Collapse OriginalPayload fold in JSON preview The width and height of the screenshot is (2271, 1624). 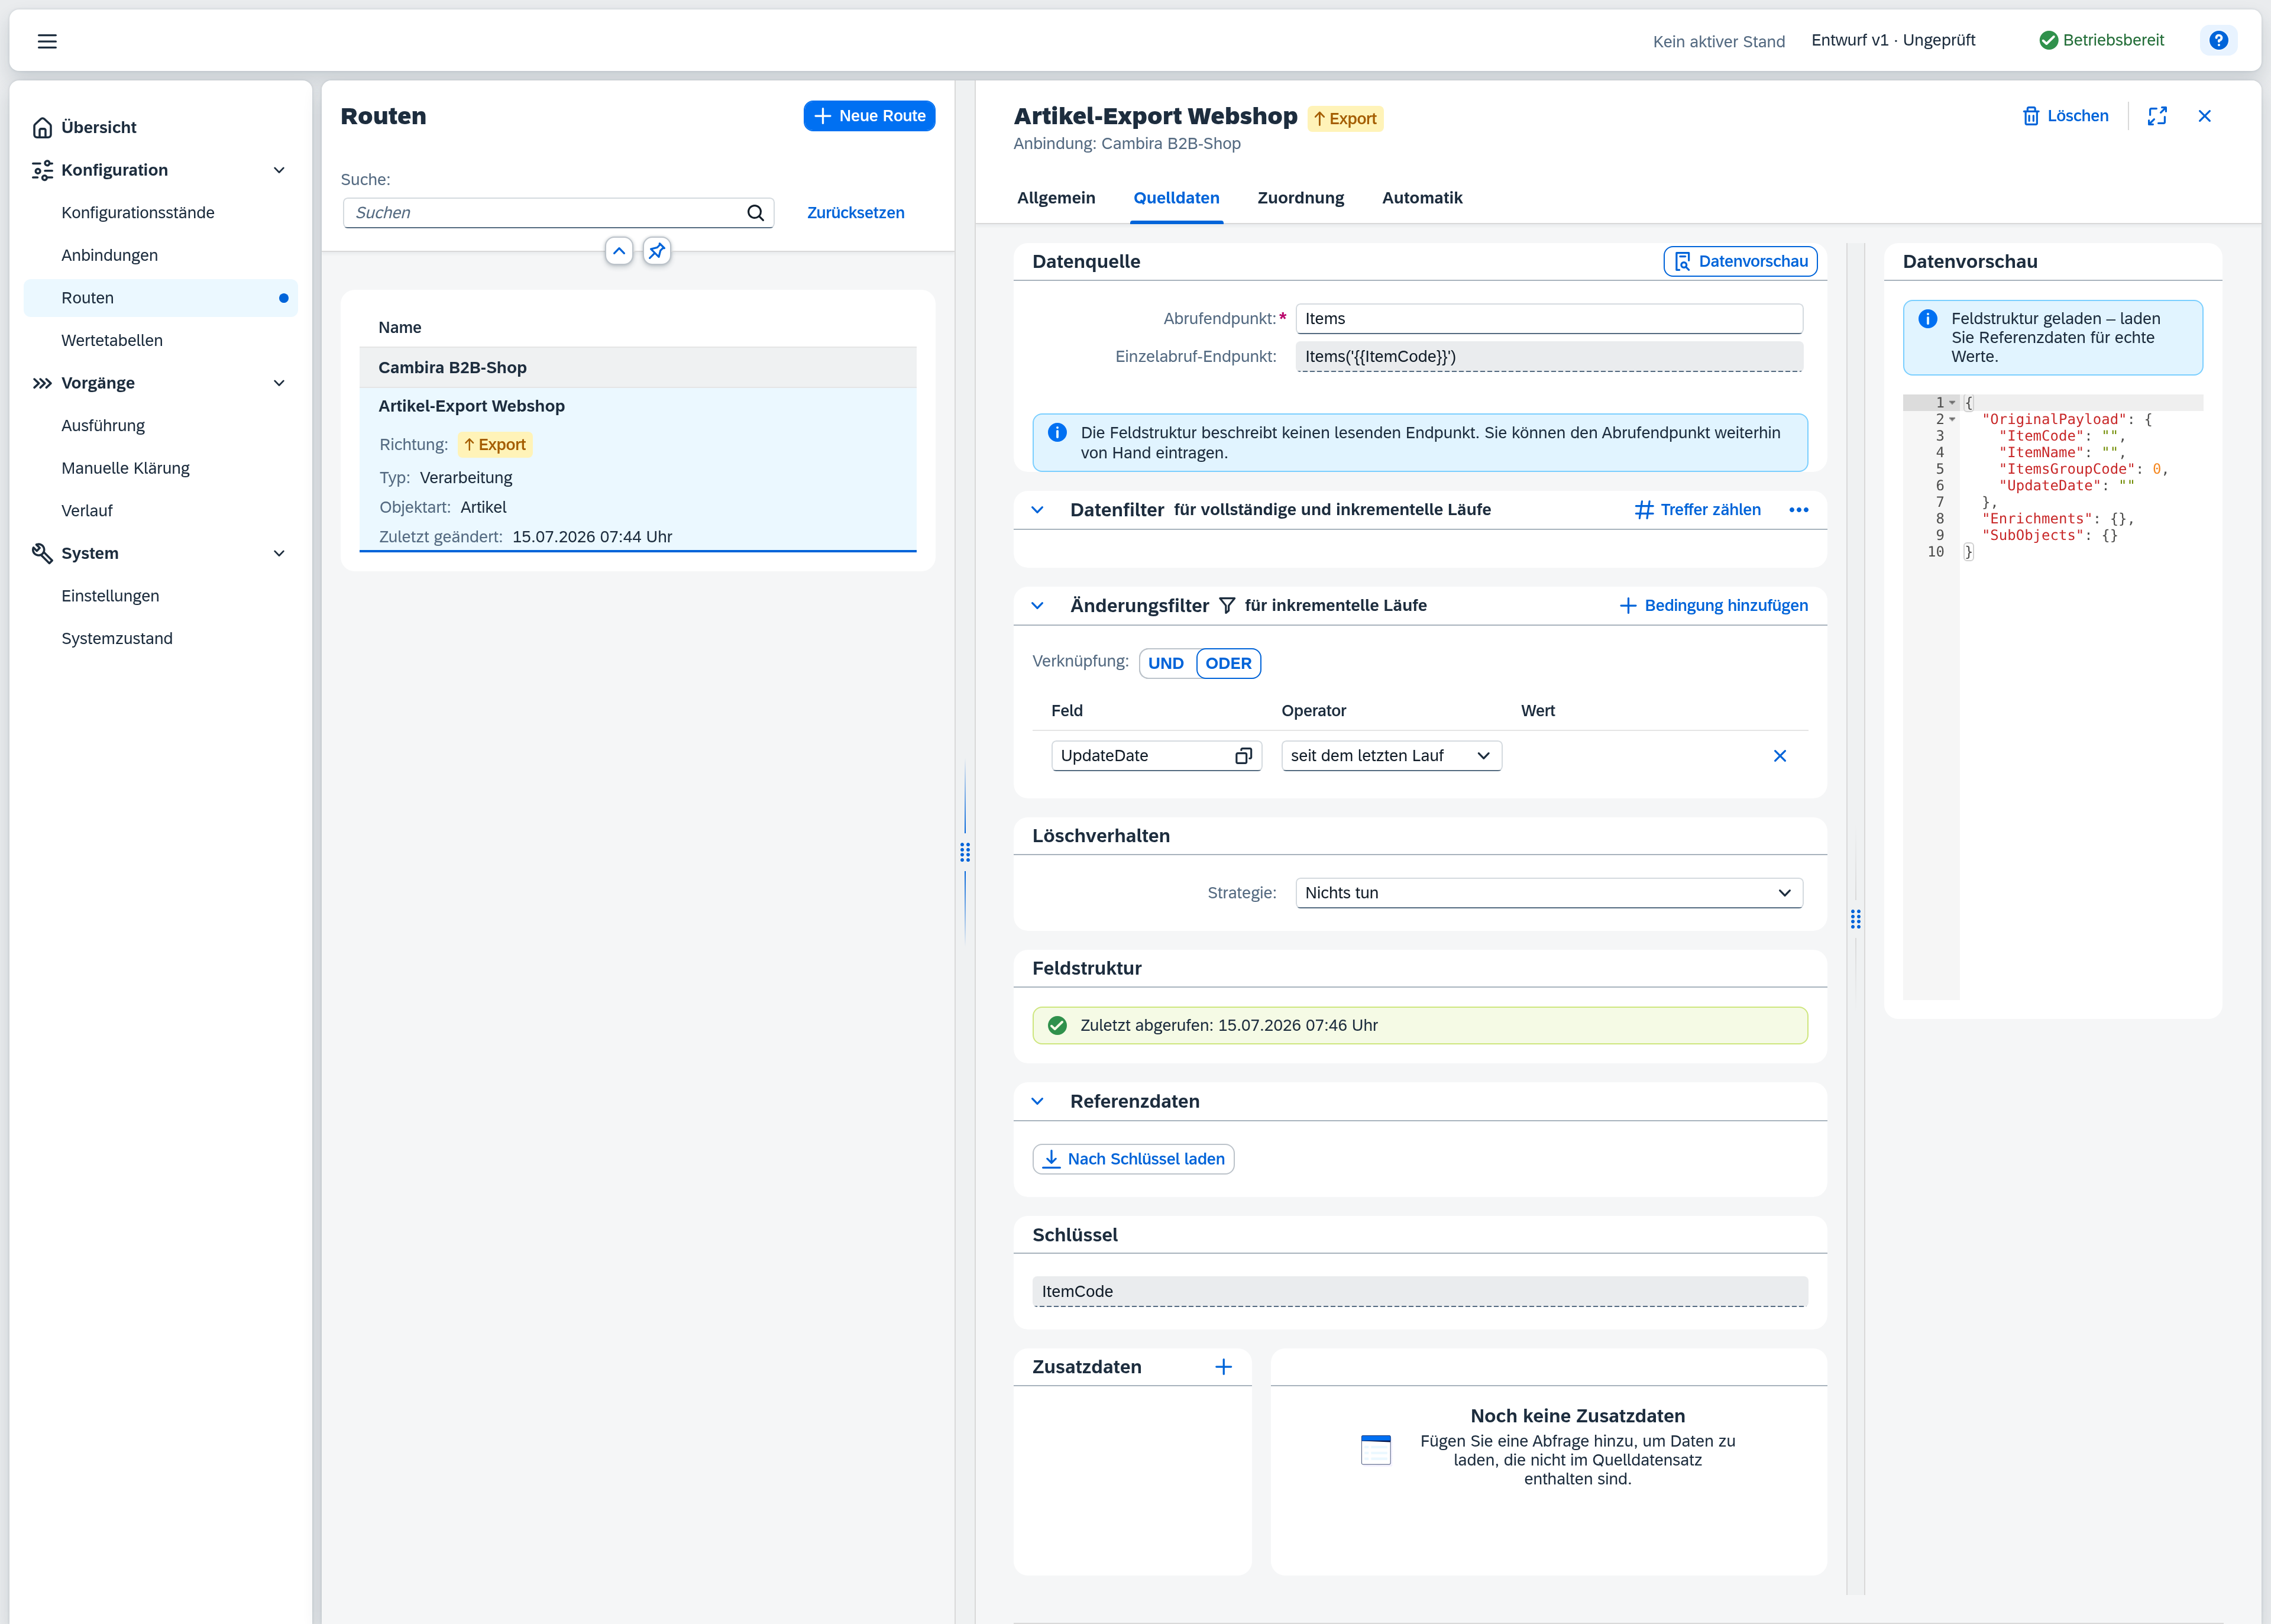pyautogui.click(x=1952, y=420)
